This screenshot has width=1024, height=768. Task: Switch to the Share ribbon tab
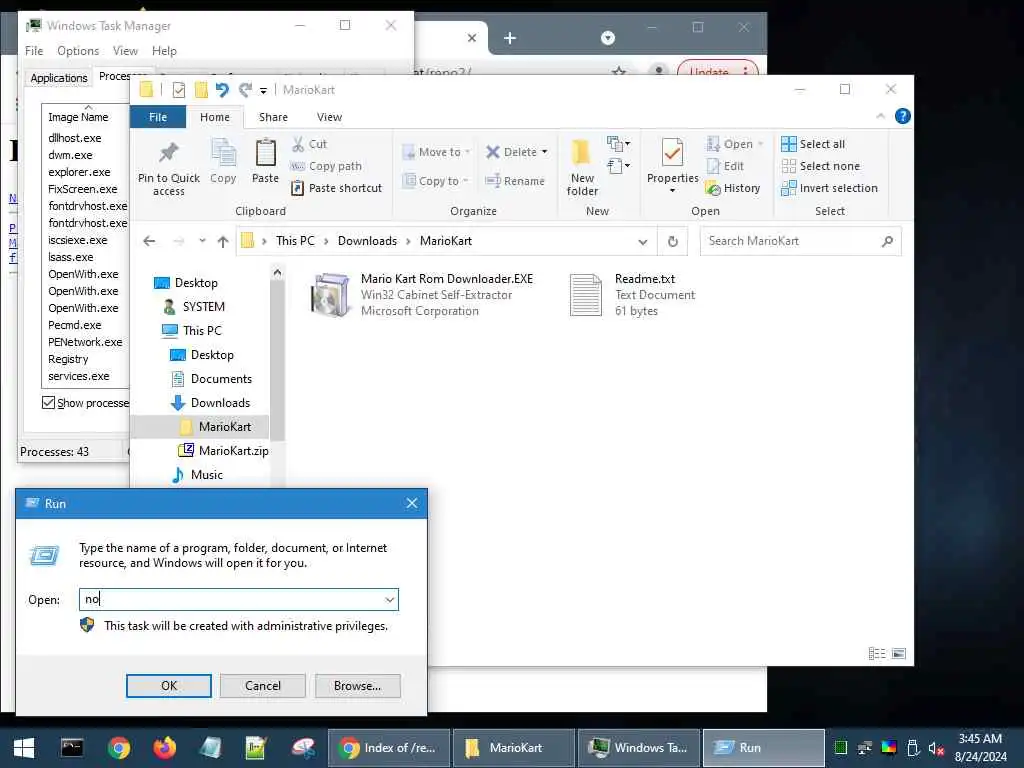pyautogui.click(x=273, y=117)
